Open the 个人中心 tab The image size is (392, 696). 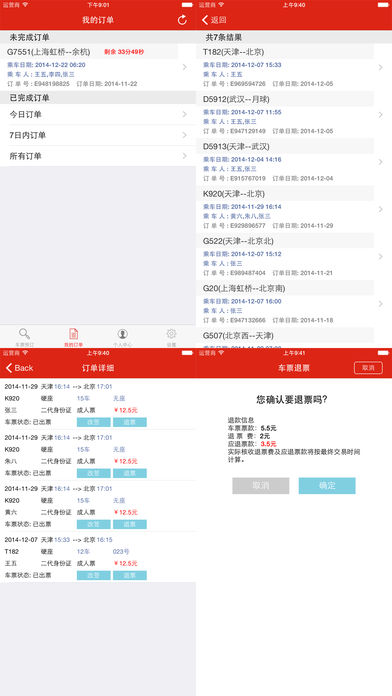click(123, 337)
